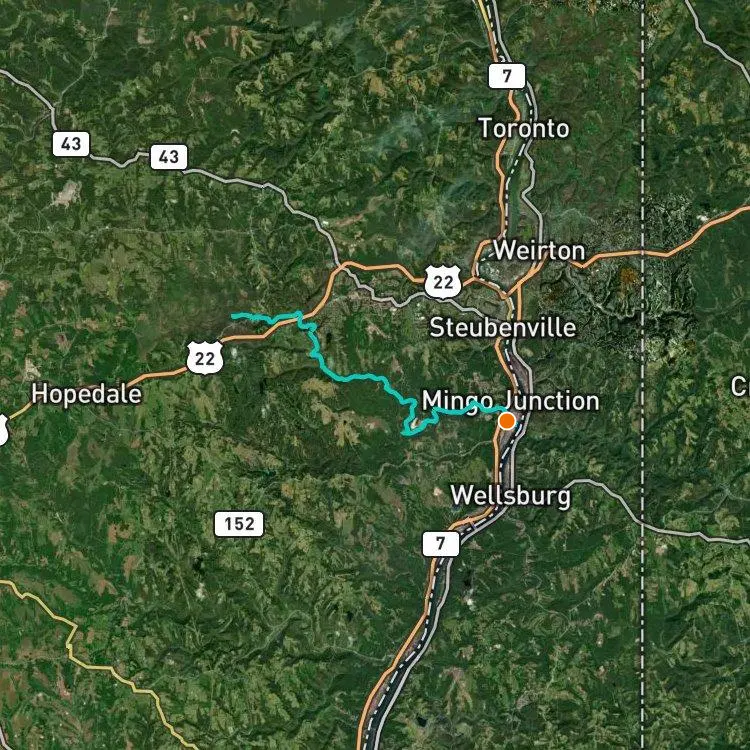Click the teal route line's western end
Image resolution: width=750 pixels, height=750 pixels.
[x=234, y=316]
